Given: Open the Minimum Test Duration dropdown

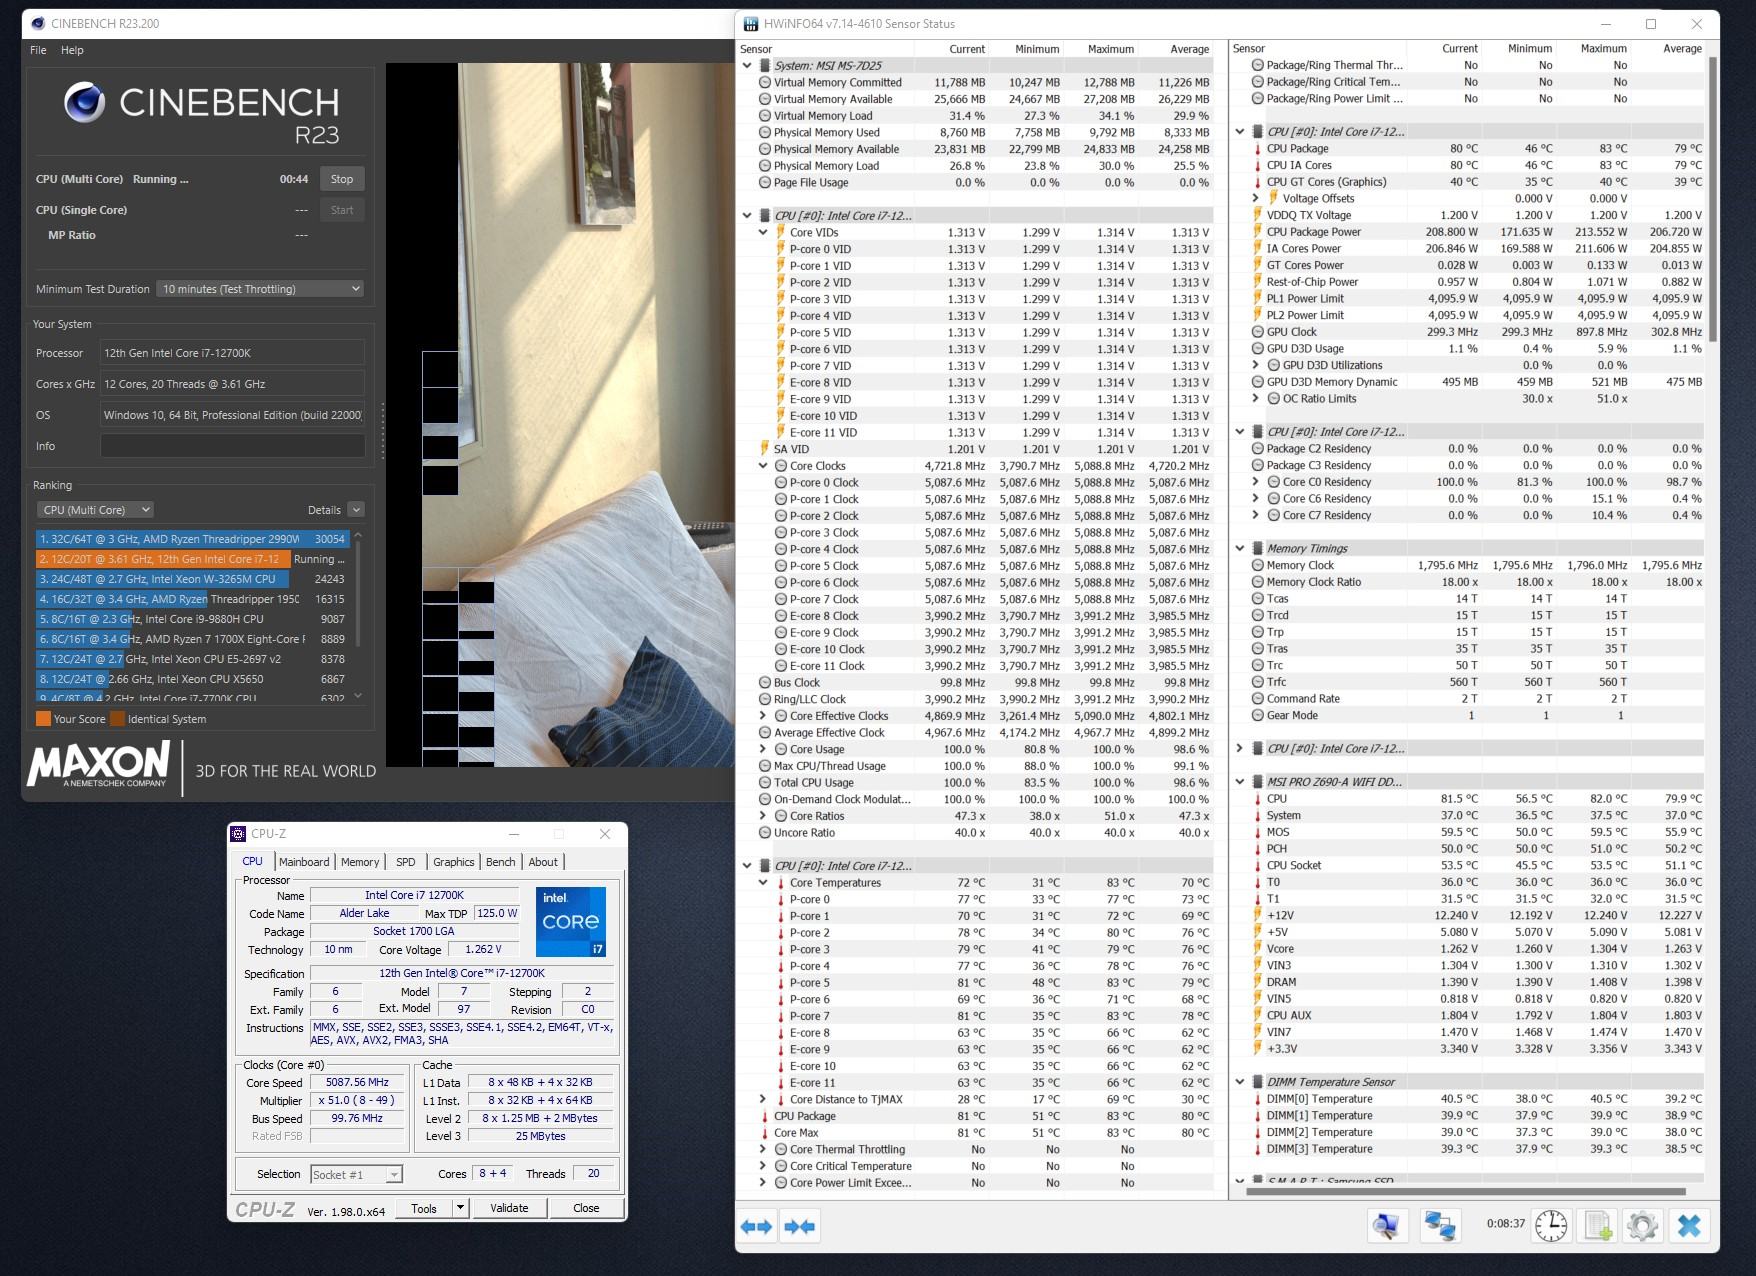Looking at the screenshot, I should [260, 289].
